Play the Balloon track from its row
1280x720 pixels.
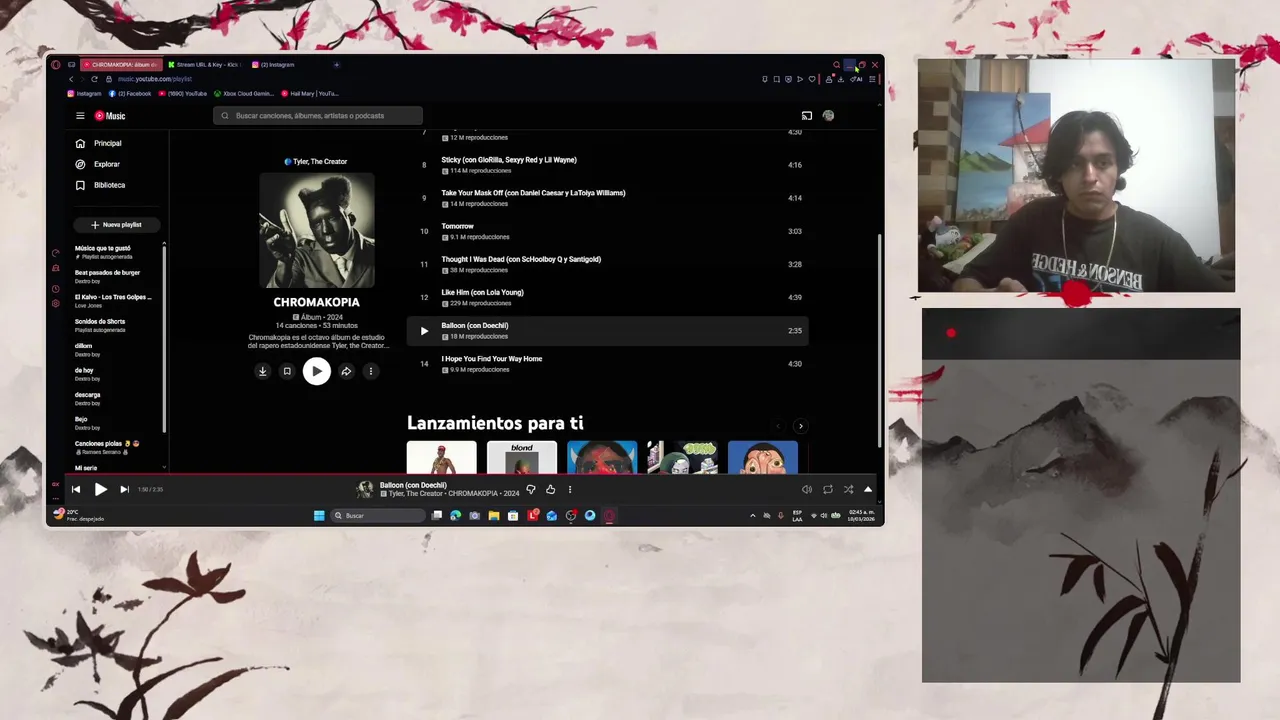(x=424, y=331)
